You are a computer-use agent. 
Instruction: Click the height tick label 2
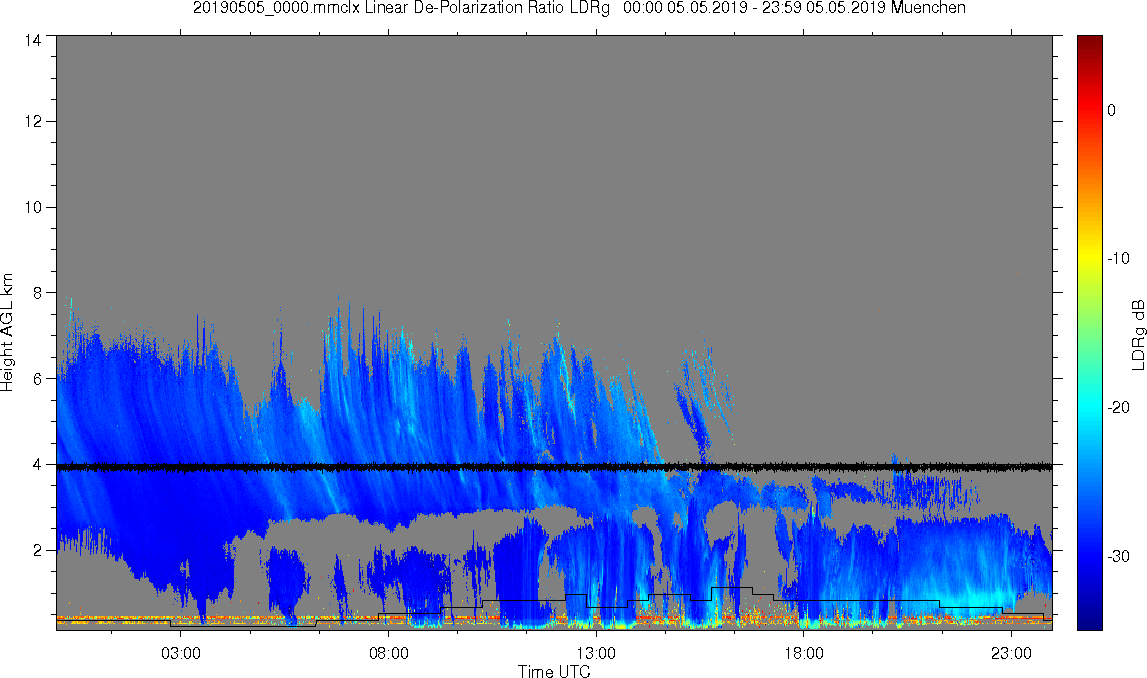click(37, 550)
